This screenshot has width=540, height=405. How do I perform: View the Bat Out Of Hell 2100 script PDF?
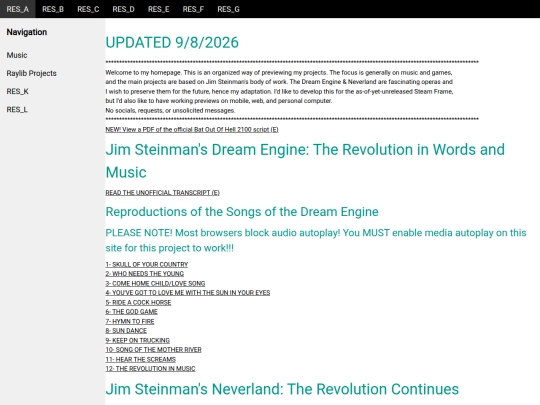coord(192,129)
